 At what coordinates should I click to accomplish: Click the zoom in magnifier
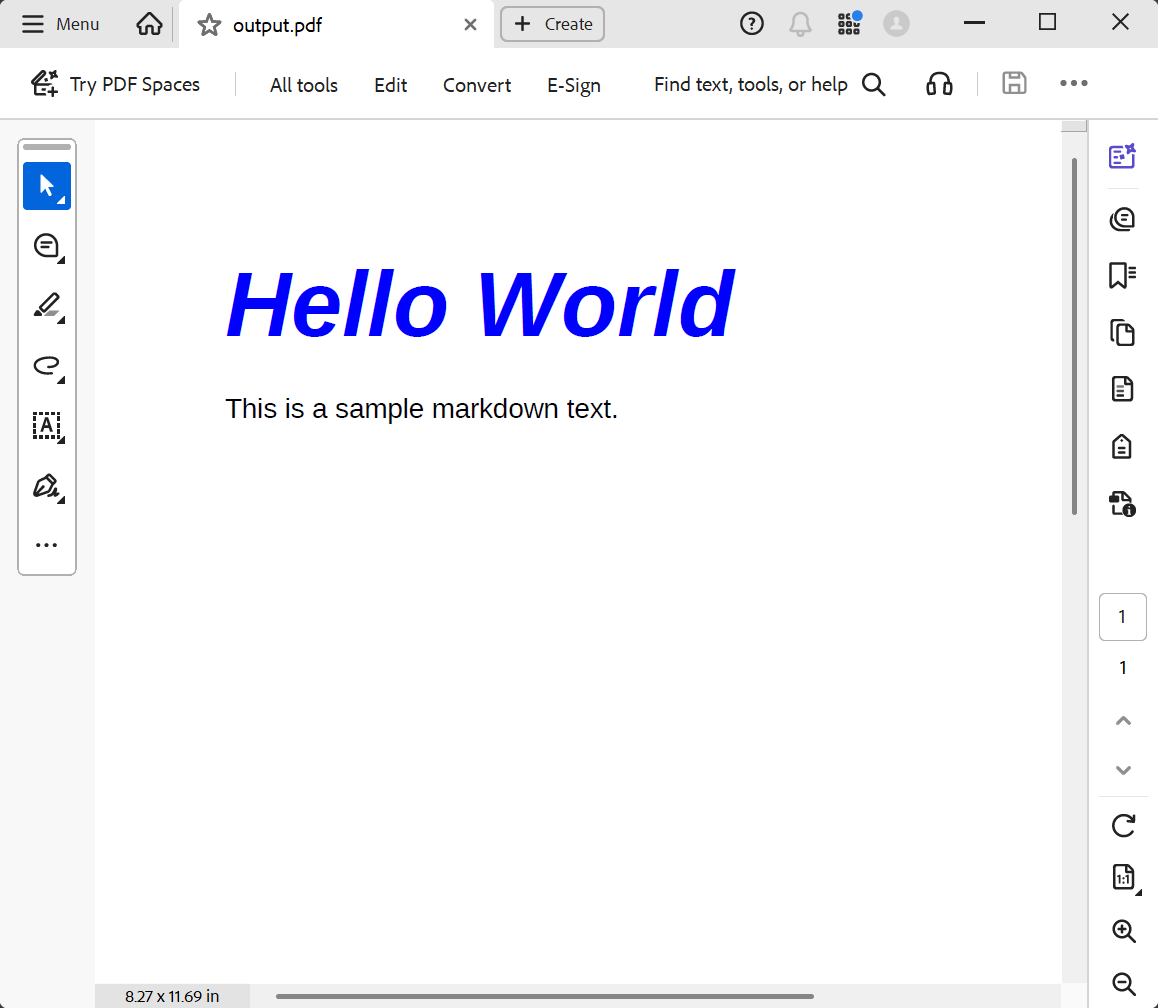point(1123,931)
